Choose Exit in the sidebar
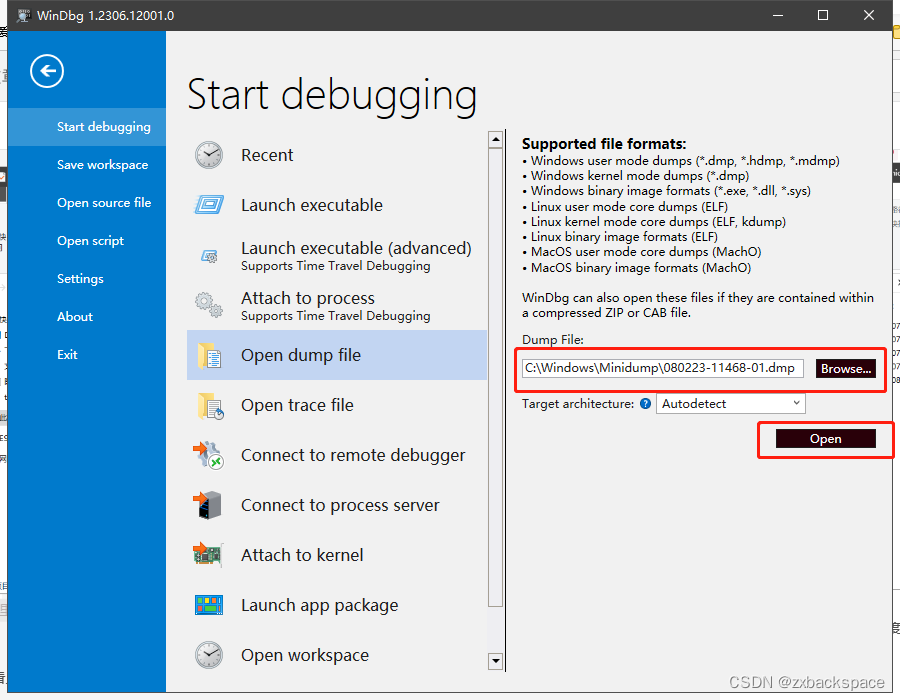 point(87,355)
